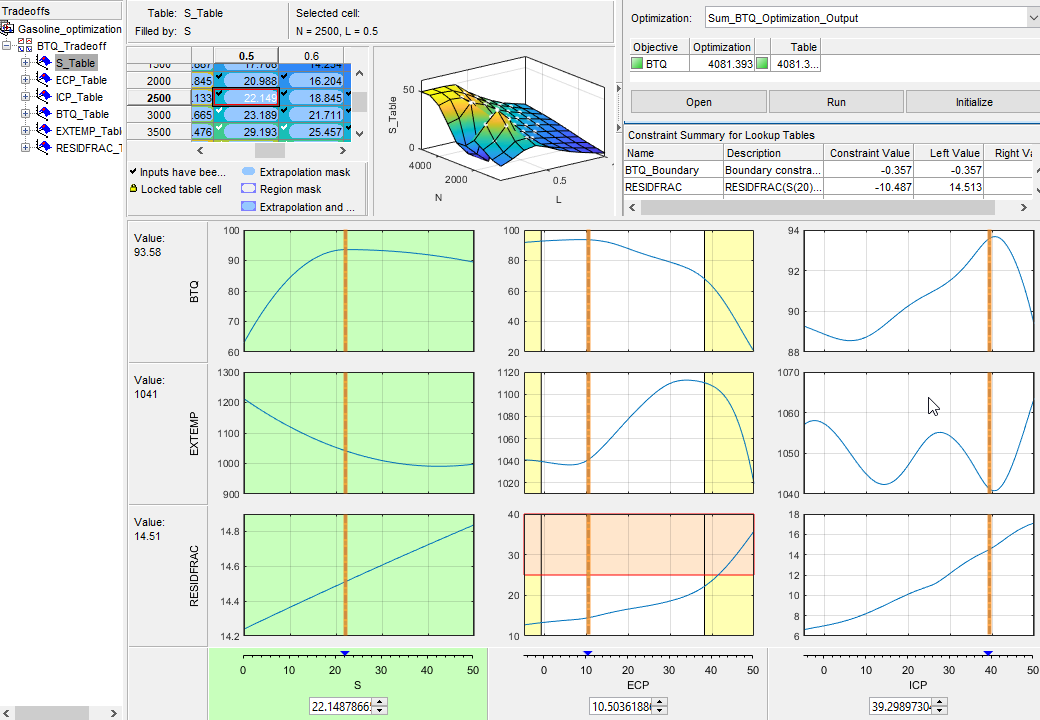Screen dimensions: 1040x720
Task: Click the Gasoline_optimization project icon
Action: [x=8, y=28]
